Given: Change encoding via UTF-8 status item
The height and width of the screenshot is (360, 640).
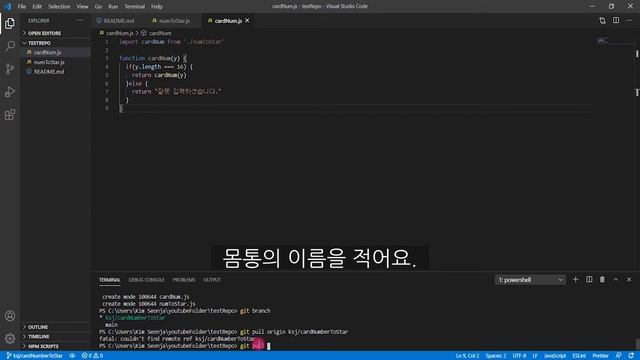Looking at the screenshot, I should pos(519,356).
